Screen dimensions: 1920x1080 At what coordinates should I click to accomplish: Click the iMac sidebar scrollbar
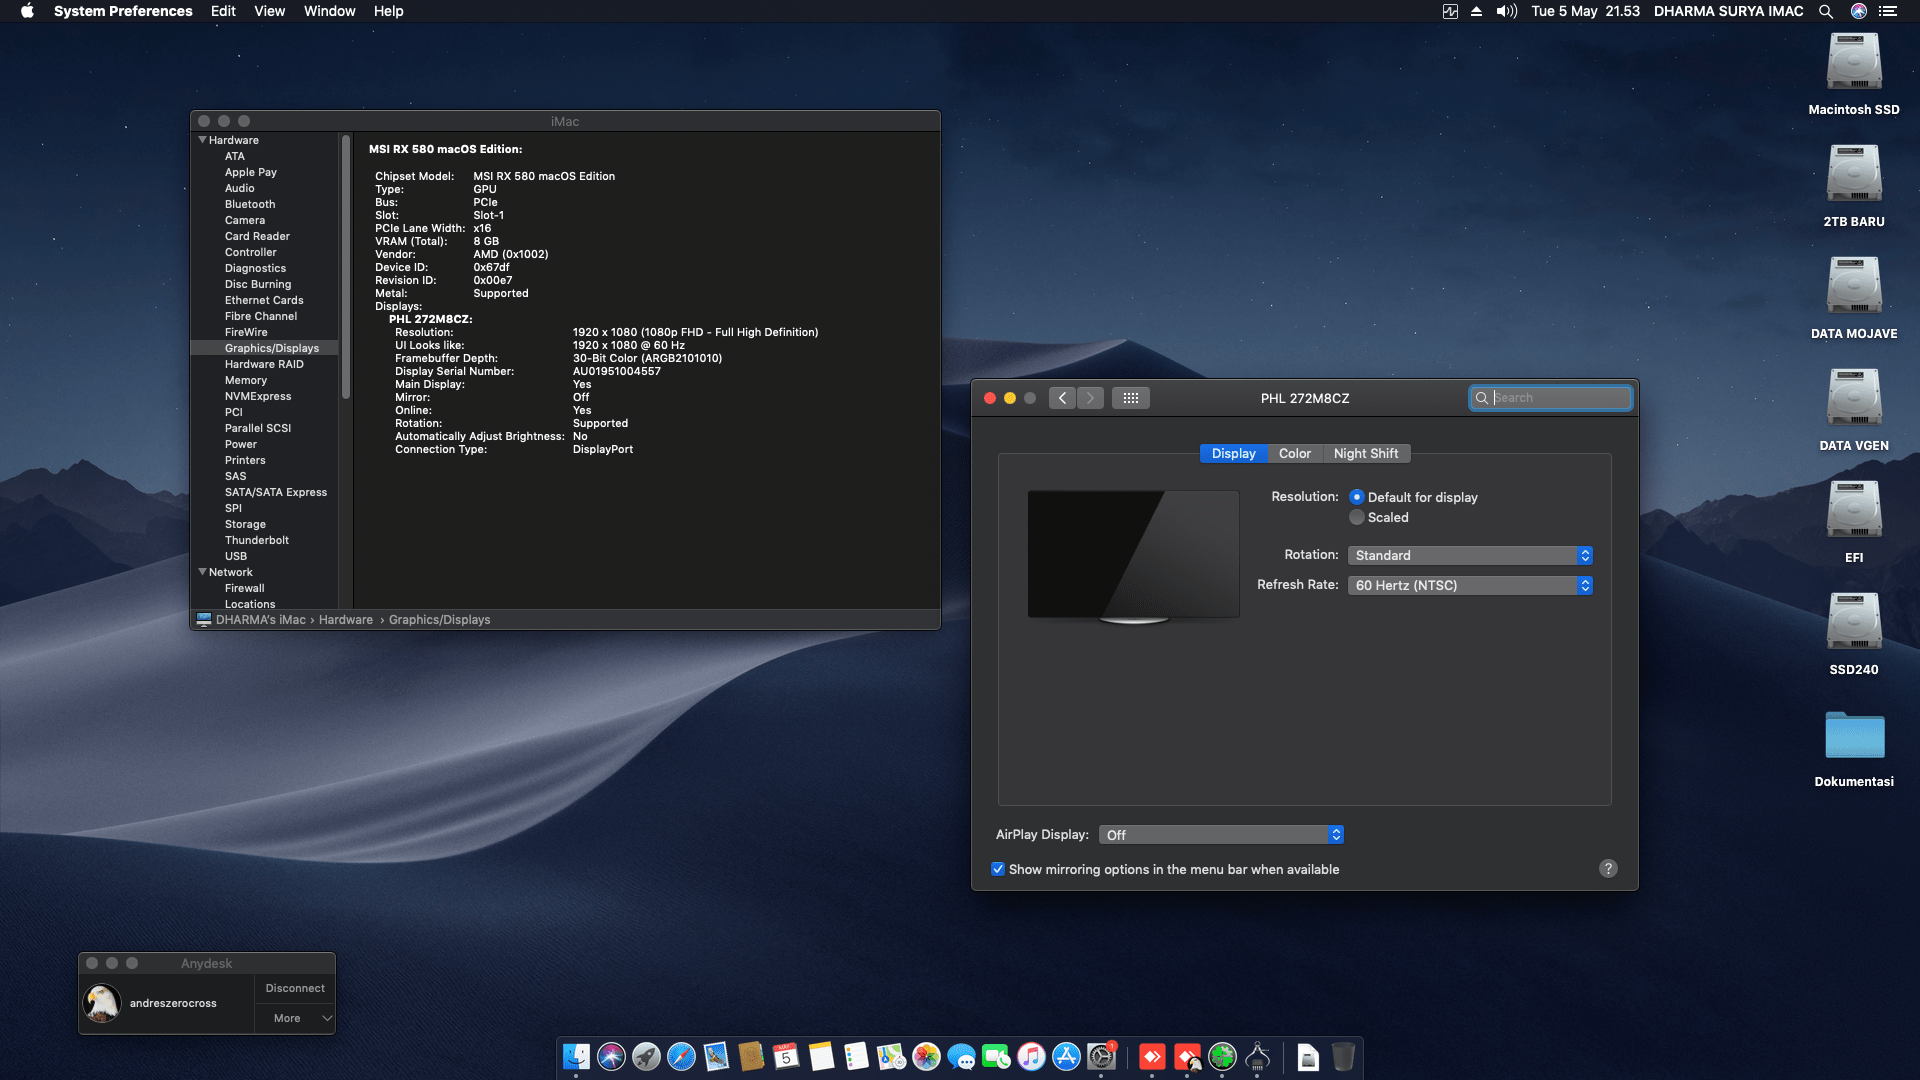[346, 267]
